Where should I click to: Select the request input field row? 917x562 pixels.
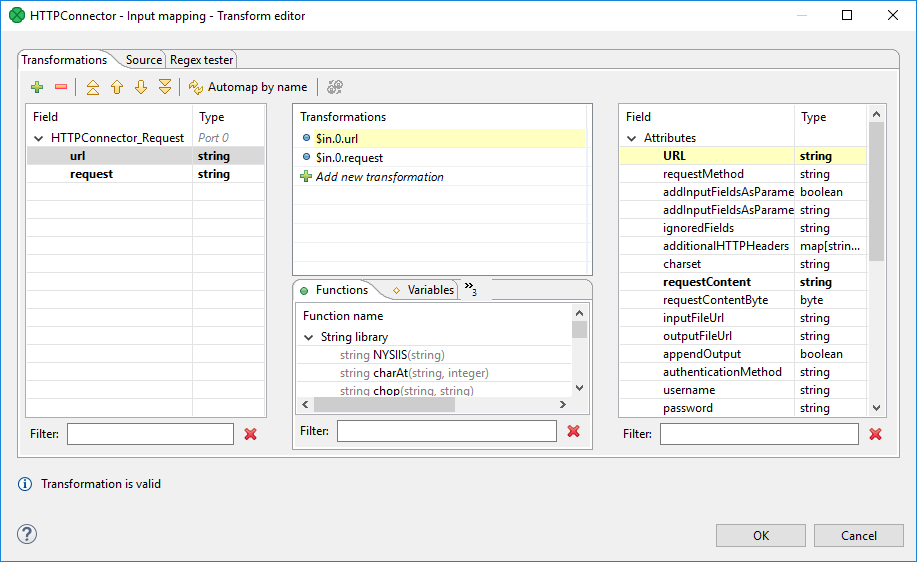pos(146,174)
